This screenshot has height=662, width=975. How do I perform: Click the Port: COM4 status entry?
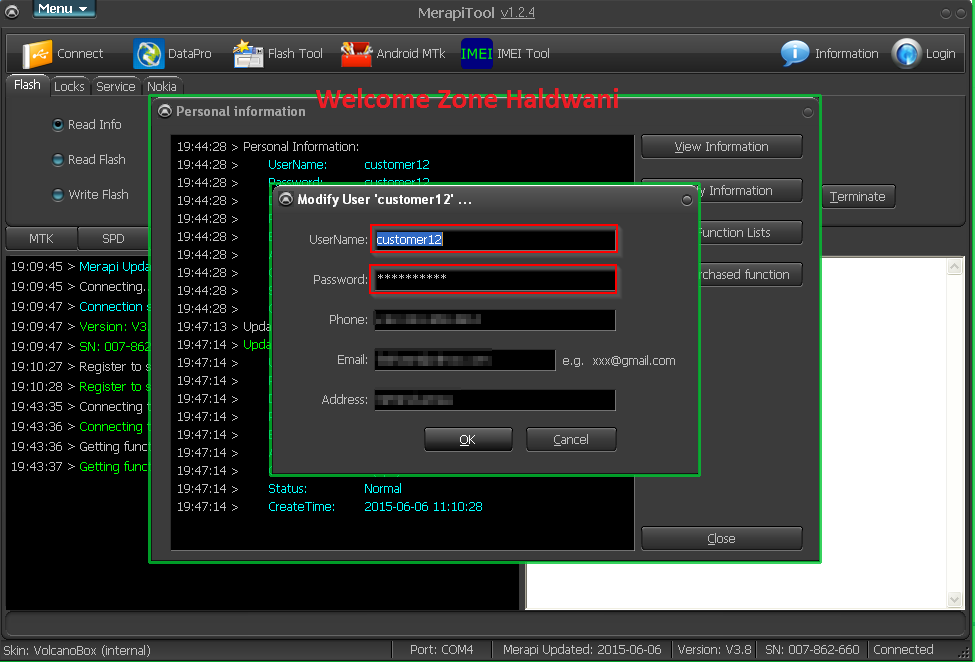coord(441,650)
